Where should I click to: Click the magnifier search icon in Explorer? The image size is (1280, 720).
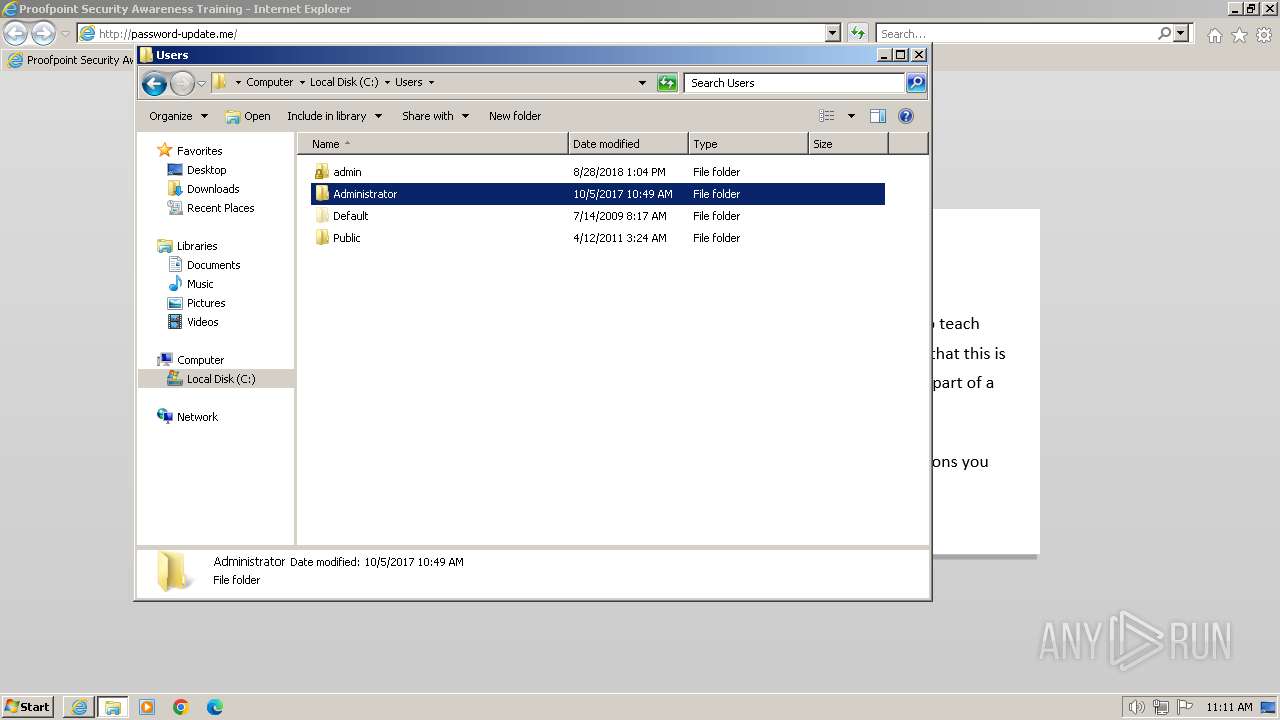[916, 83]
